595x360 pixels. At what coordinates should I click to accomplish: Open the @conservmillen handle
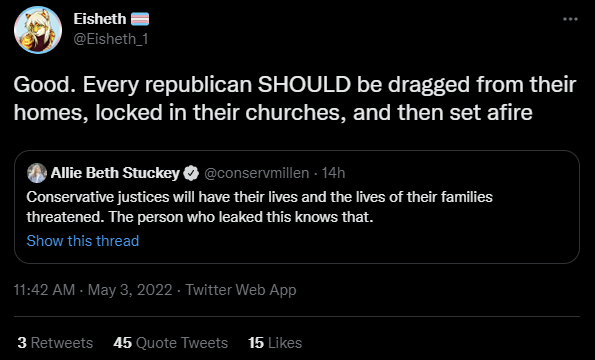(x=257, y=173)
